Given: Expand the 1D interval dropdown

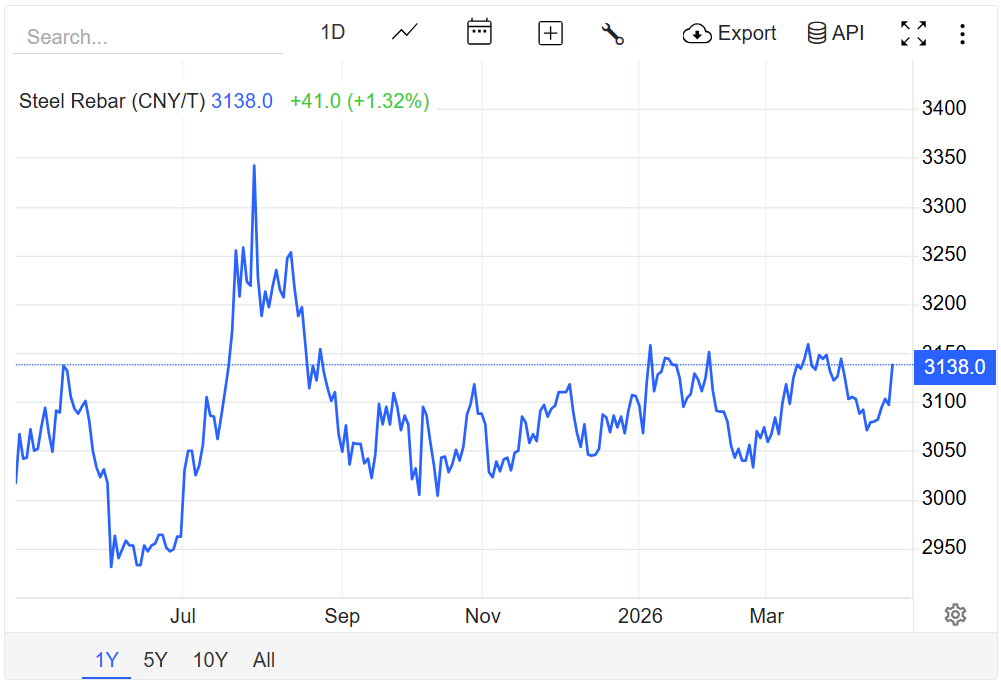Looking at the screenshot, I should point(332,33).
